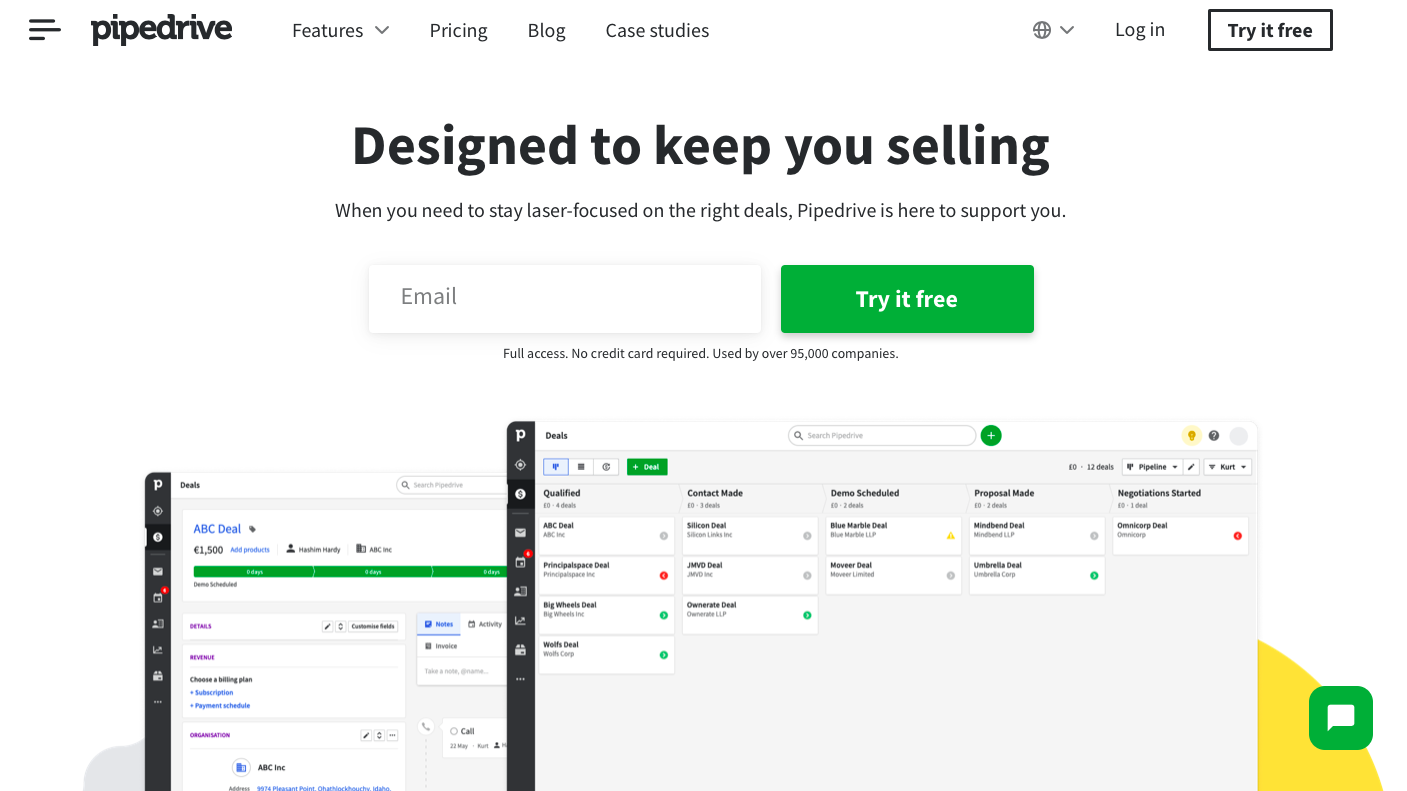Open calendar Activities icon in Deals board sidebar
Image resolution: width=1407 pixels, height=791 pixels.
click(x=520, y=562)
